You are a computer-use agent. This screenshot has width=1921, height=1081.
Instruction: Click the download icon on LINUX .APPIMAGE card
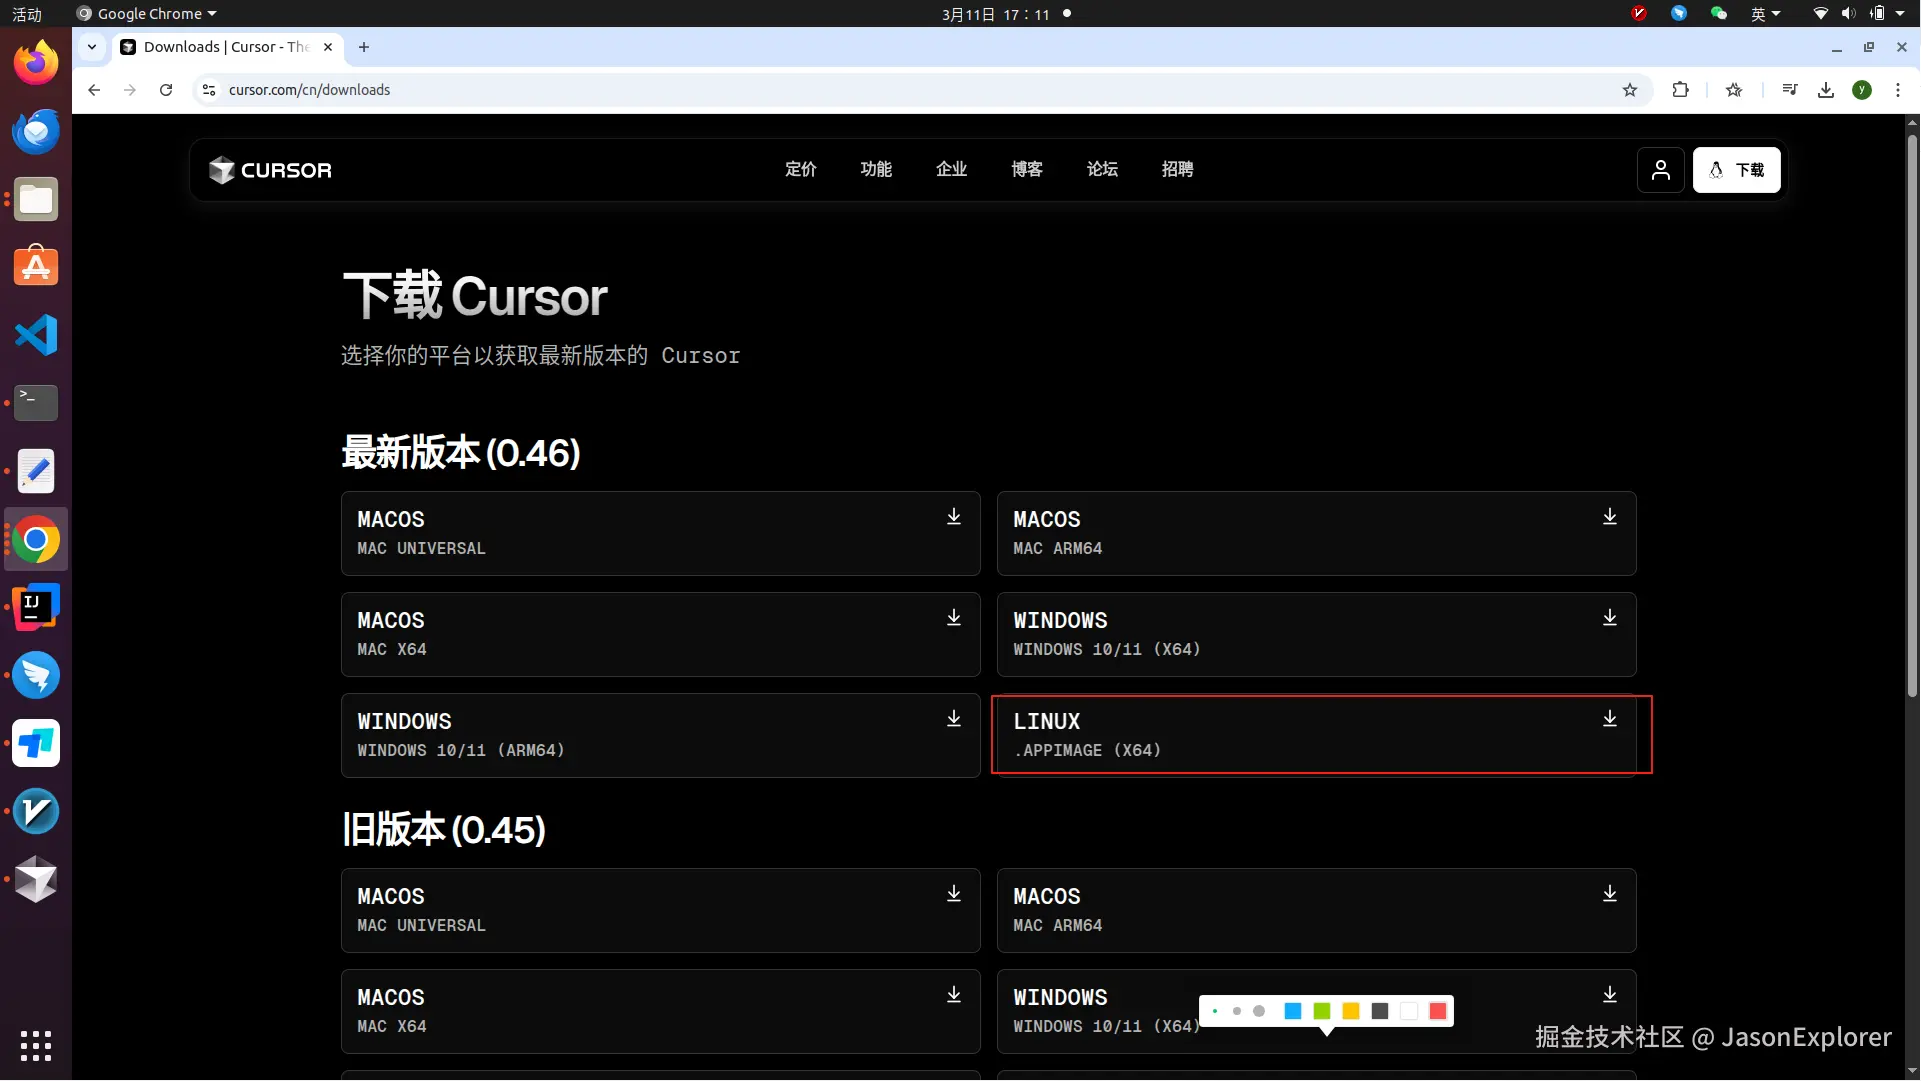(x=1609, y=719)
